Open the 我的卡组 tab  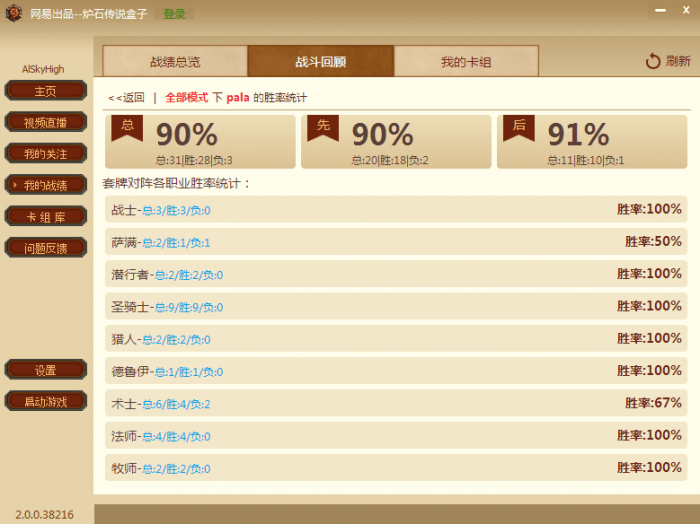pyautogui.click(x=466, y=61)
